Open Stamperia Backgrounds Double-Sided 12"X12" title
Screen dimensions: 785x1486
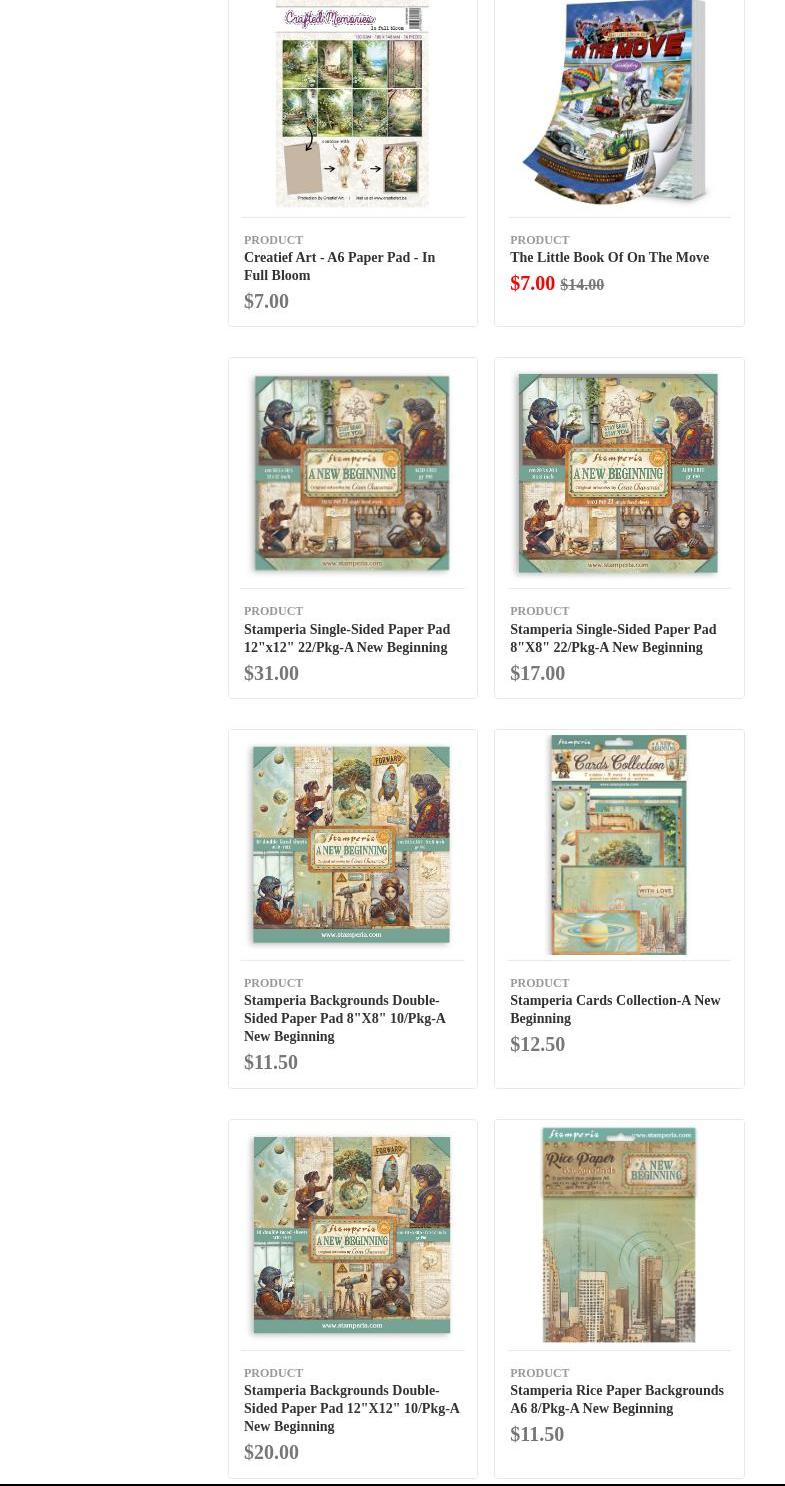click(352, 1408)
